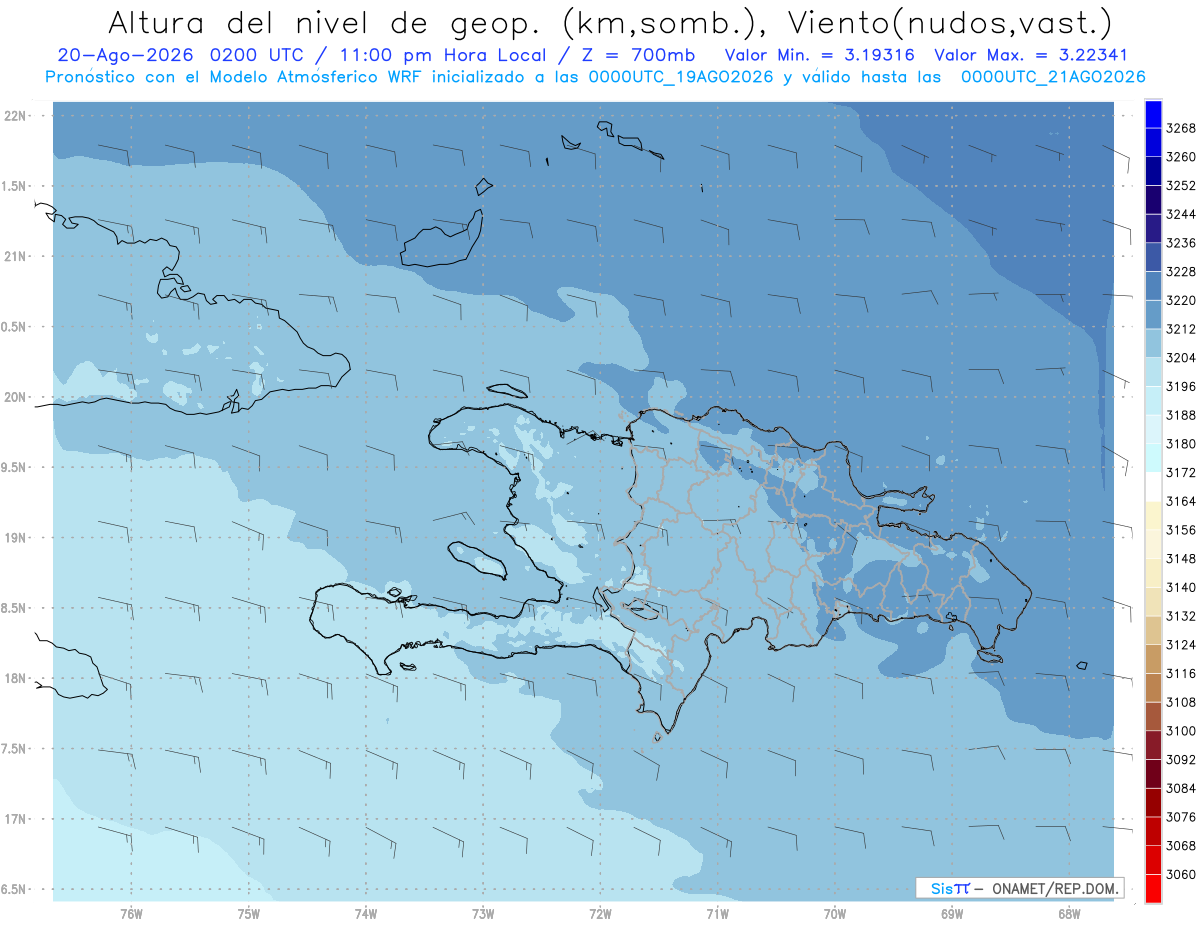Click the '20N' latitude label

[16, 397]
